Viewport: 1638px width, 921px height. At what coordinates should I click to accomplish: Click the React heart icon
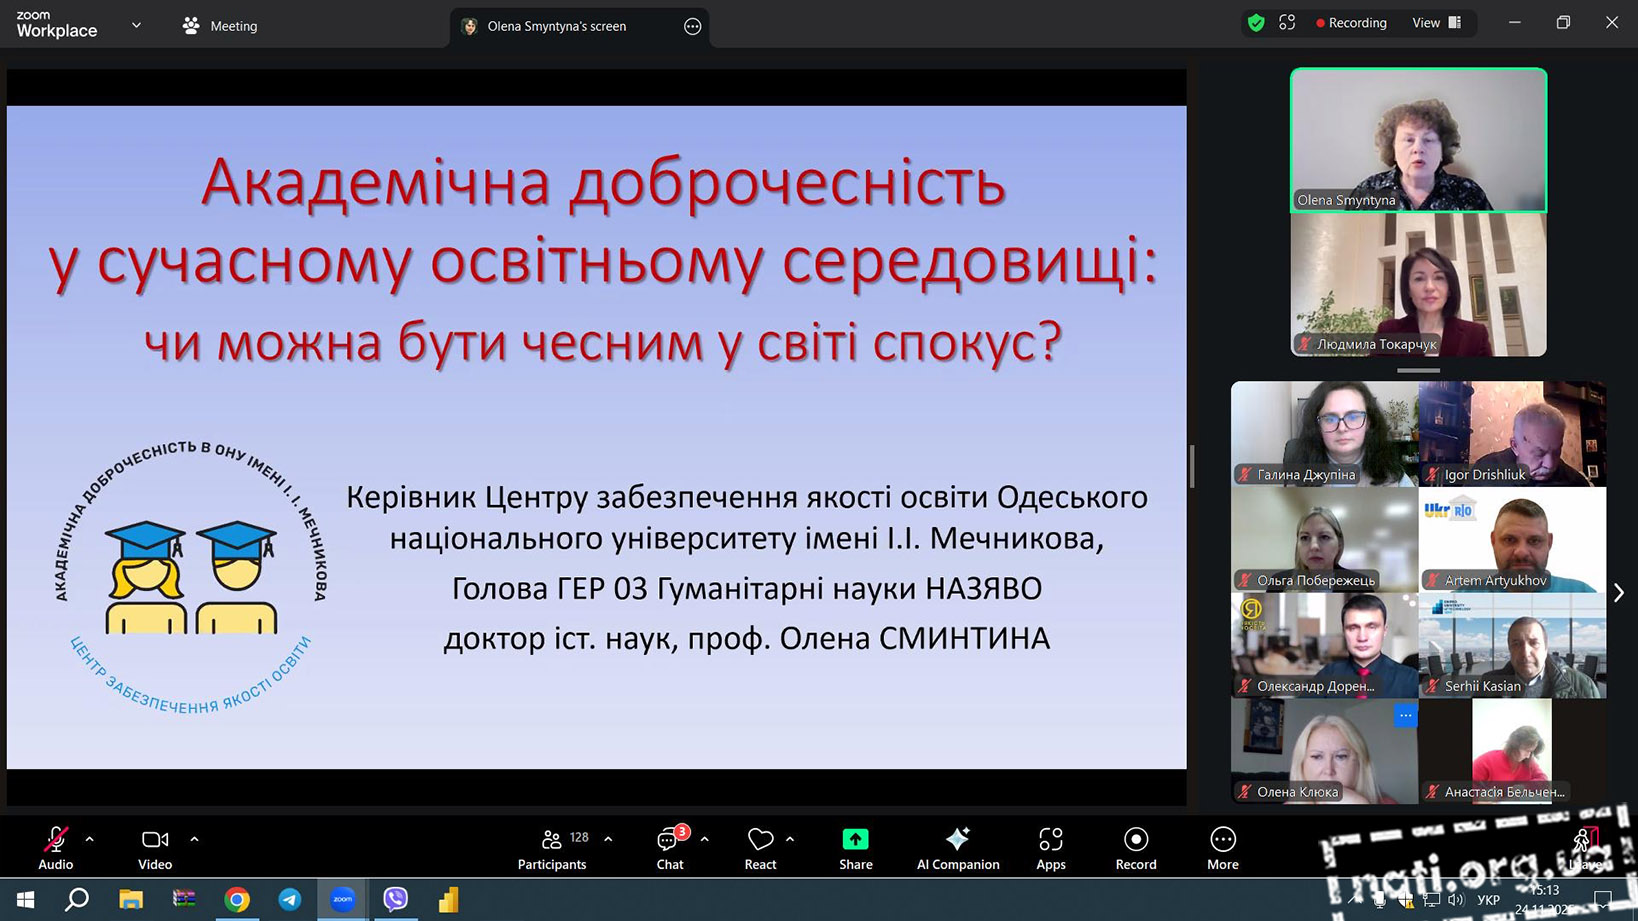[x=760, y=848]
